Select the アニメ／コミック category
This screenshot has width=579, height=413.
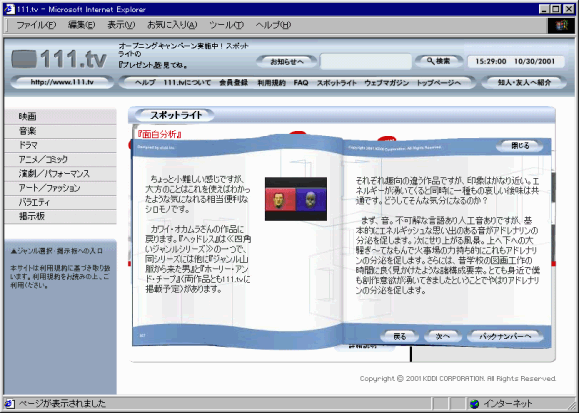(x=61, y=160)
